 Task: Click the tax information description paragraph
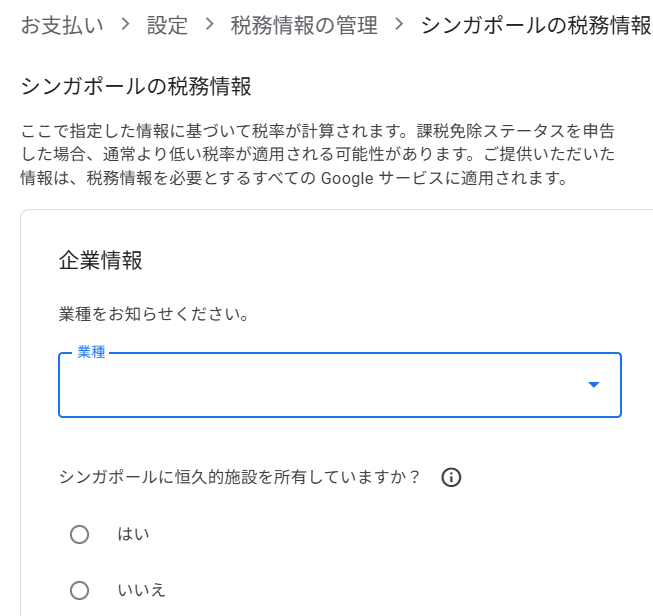click(x=320, y=155)
